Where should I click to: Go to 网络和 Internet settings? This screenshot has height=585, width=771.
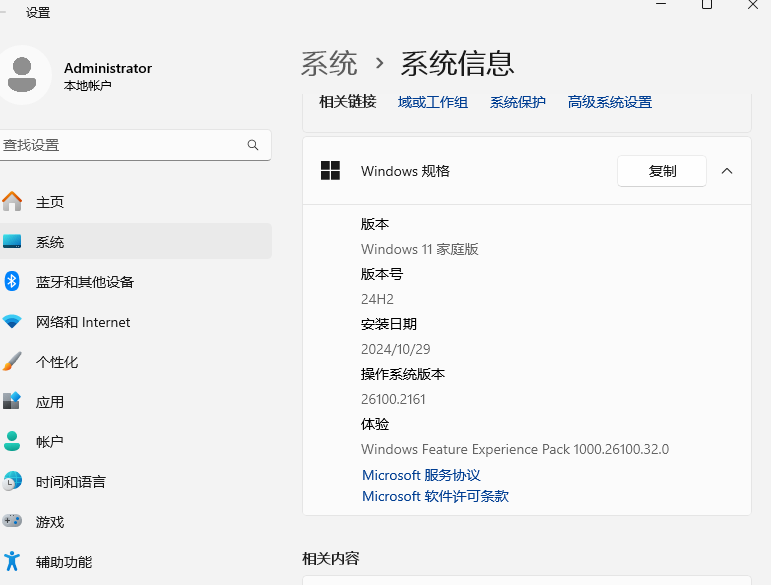click(x=136, y=322)
